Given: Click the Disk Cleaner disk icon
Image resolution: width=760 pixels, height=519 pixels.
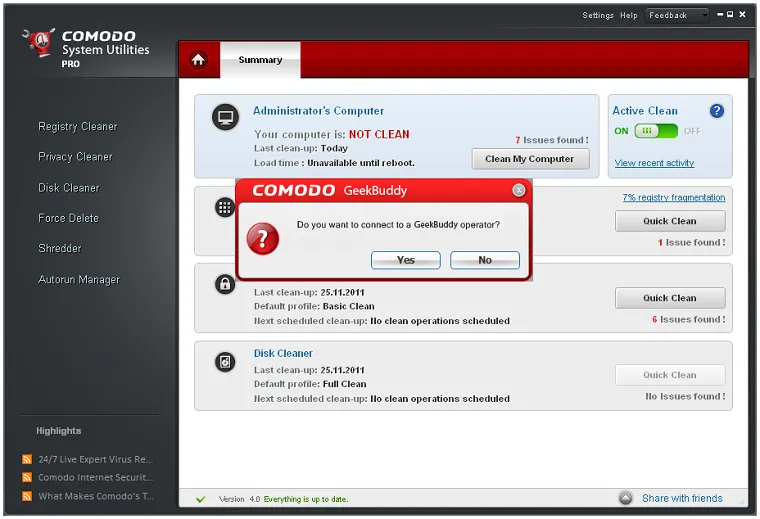Looking at the screenshot, I should click(x=225, y=362).
